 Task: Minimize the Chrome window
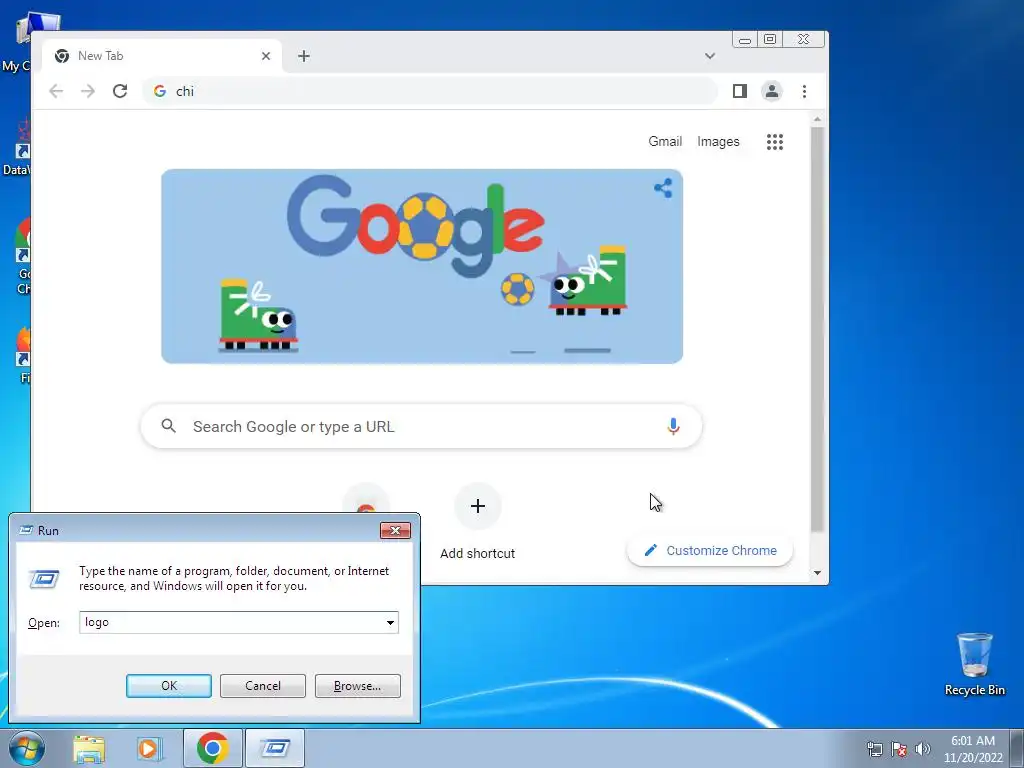744,40
